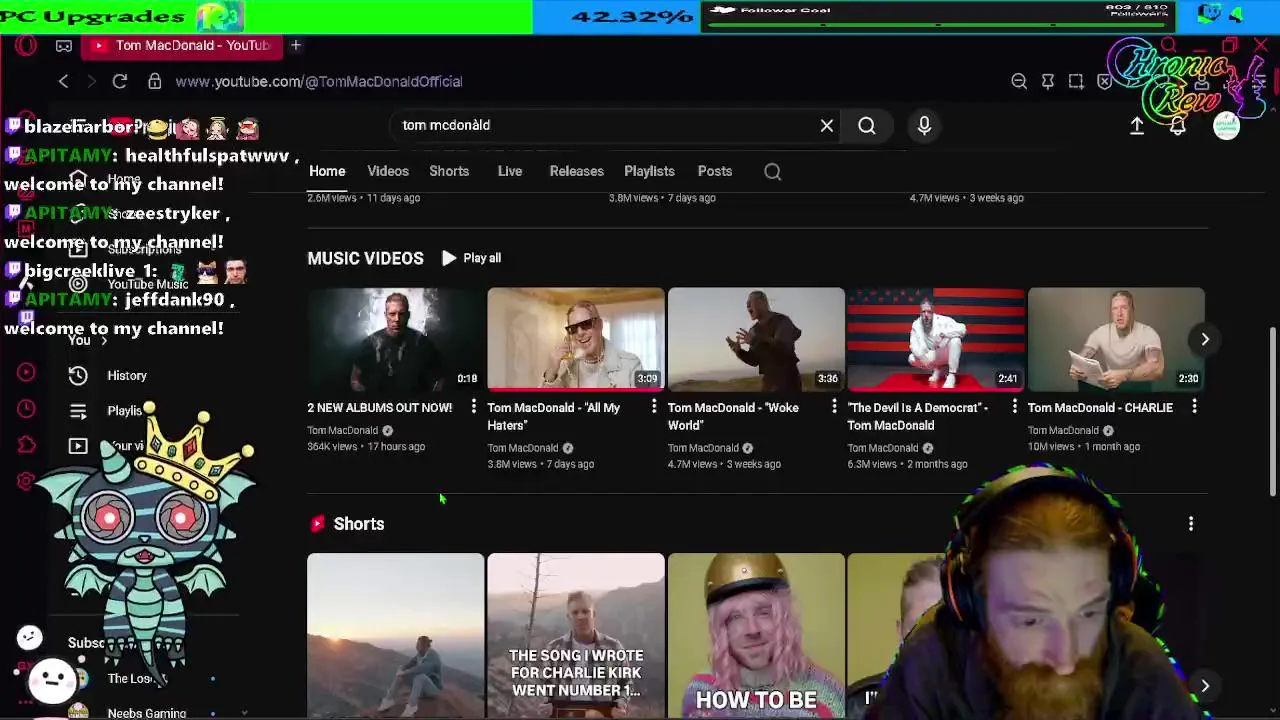View site security lock info
Image resolution: width=1280 pixels, height=720 pixels.
[x=154, y=81]
